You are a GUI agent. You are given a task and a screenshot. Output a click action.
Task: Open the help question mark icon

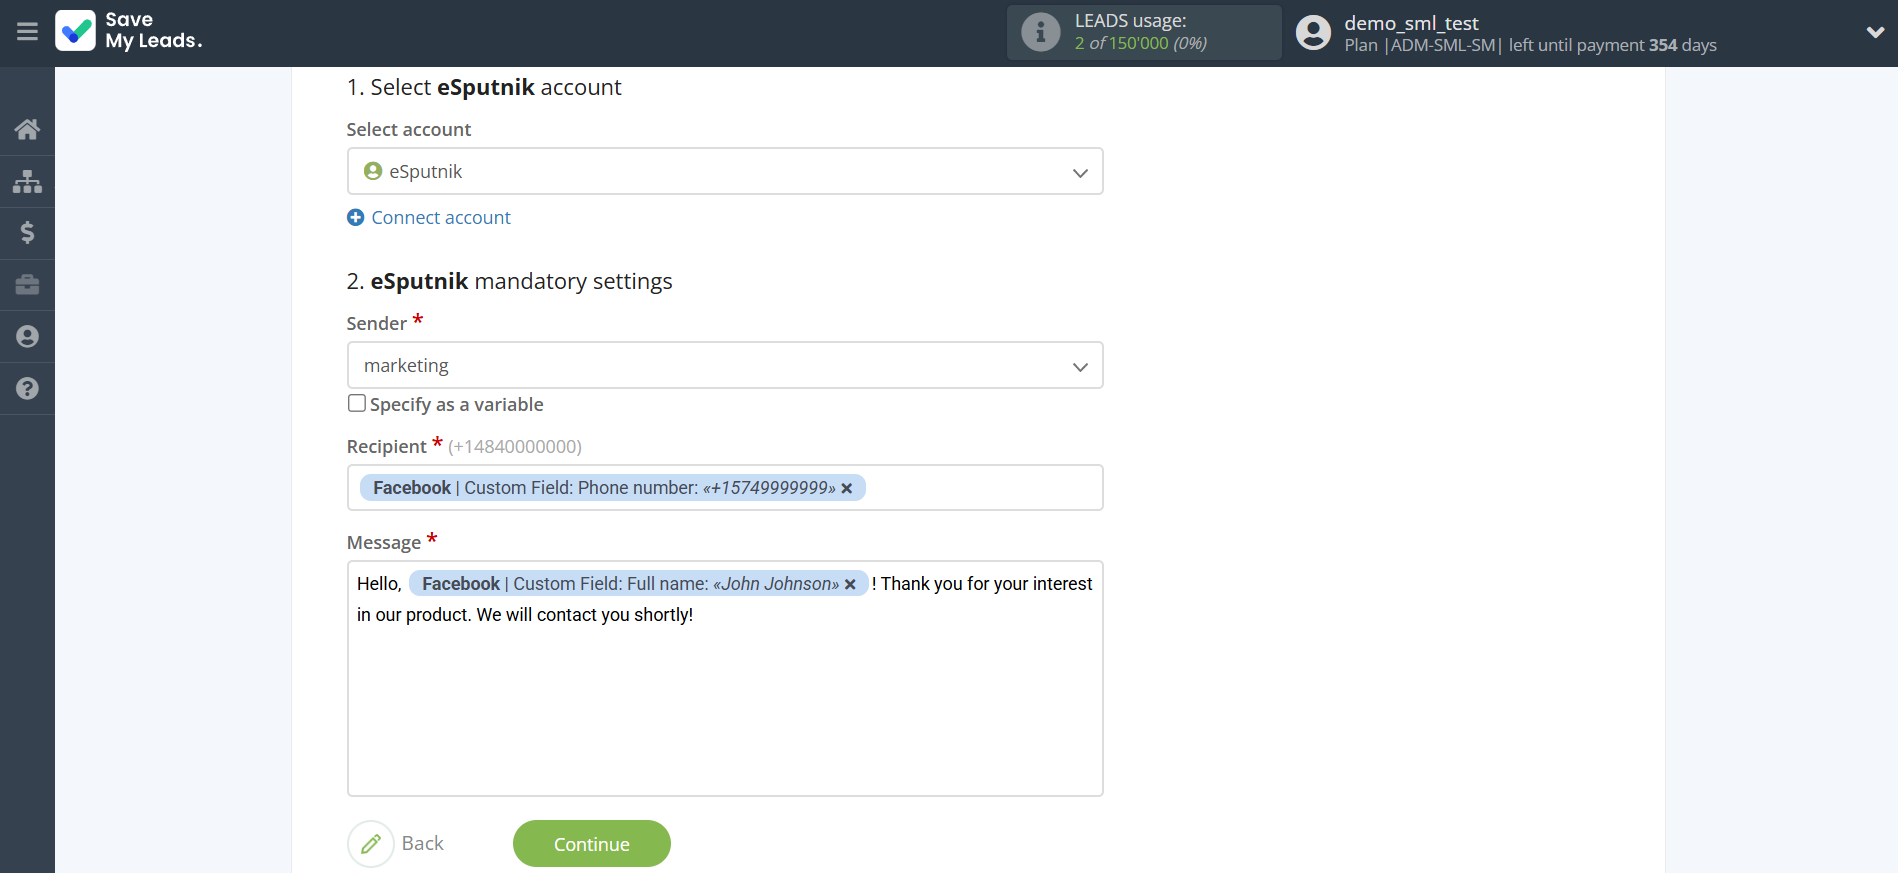[27, 389]
